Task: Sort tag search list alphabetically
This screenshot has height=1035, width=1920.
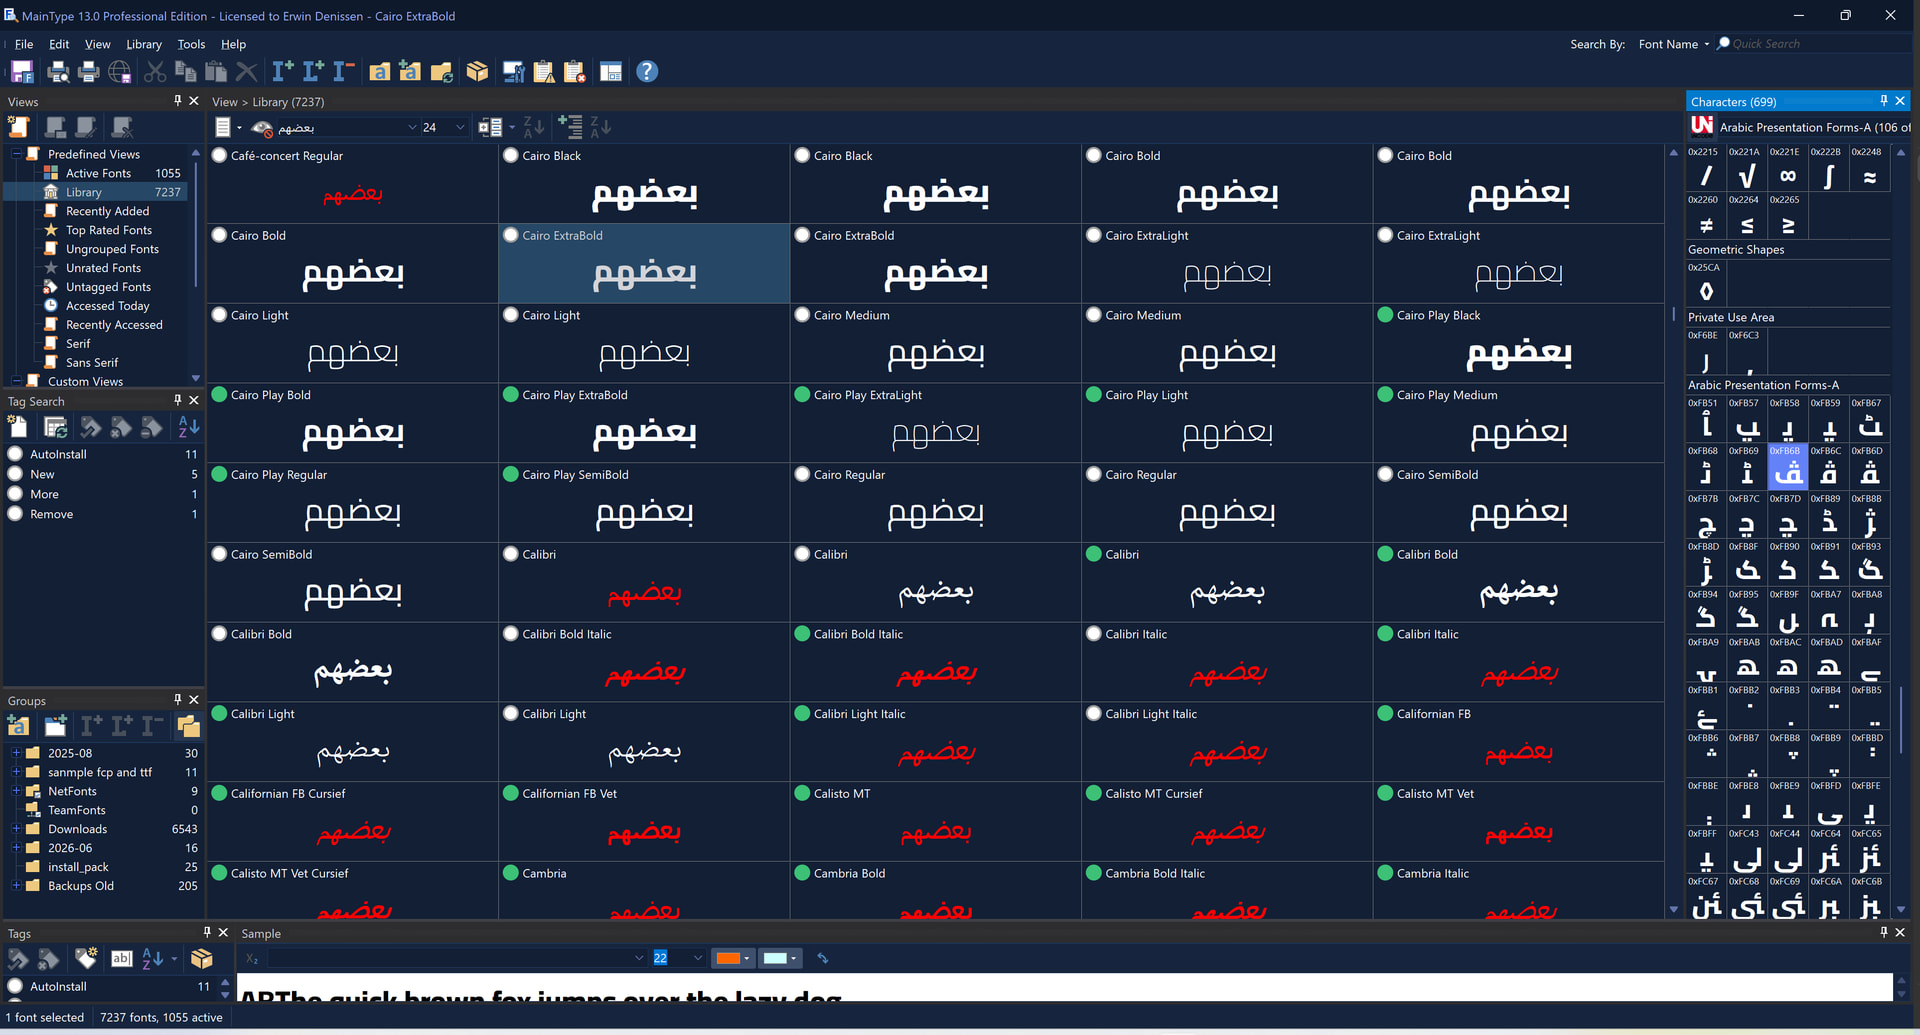Action: coord(188,427)
